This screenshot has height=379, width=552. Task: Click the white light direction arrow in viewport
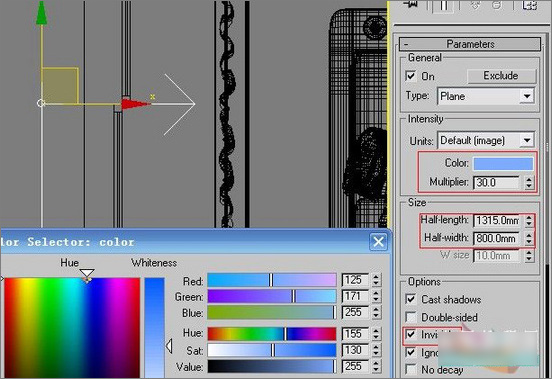click(x=179, y=104)
